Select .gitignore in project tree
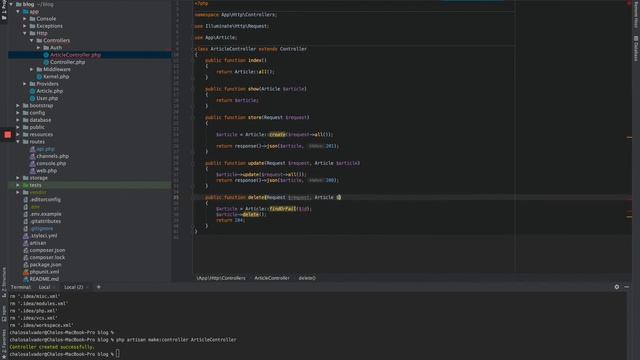 click(x=41, y=229)
